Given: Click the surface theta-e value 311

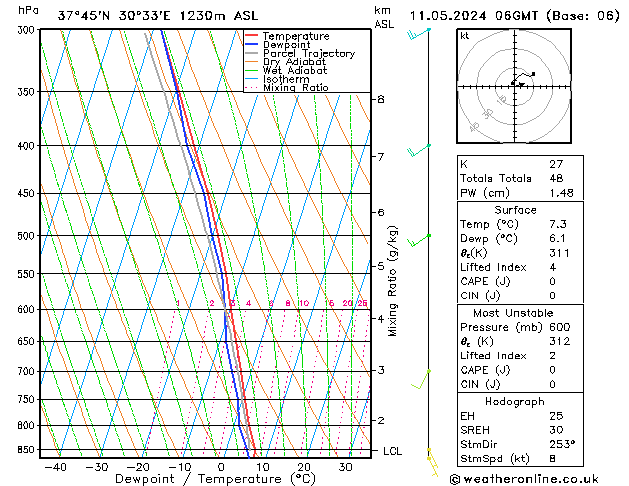Looking at the screenshot, I should click(x=560, y=253).
